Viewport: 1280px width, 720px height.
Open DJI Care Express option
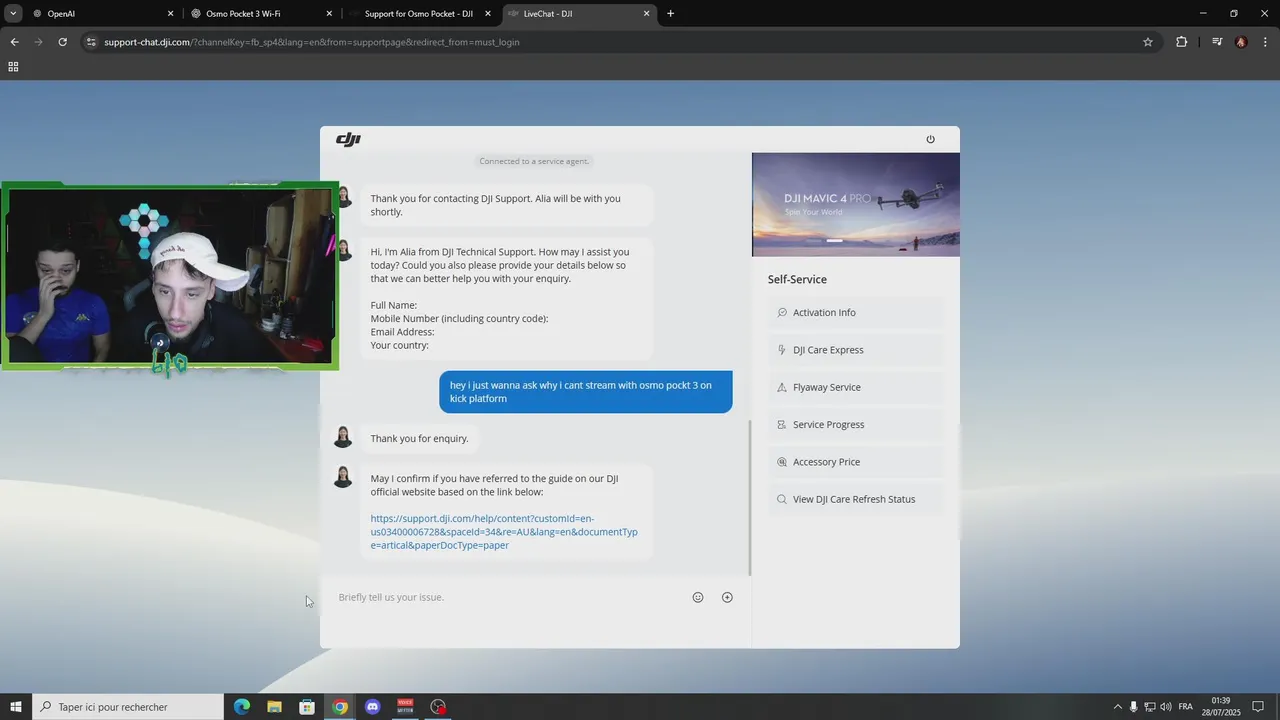click(856, 350)
